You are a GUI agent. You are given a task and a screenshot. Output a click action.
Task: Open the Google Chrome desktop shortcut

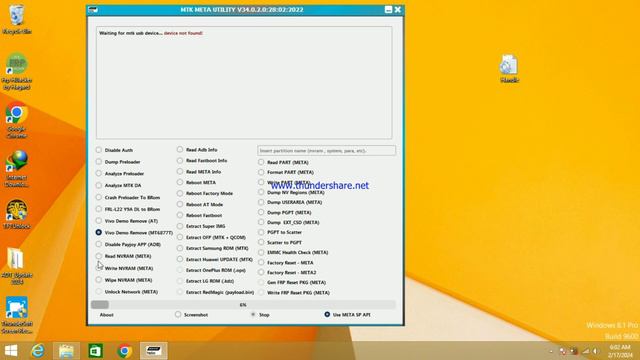[x=17, y=120]
